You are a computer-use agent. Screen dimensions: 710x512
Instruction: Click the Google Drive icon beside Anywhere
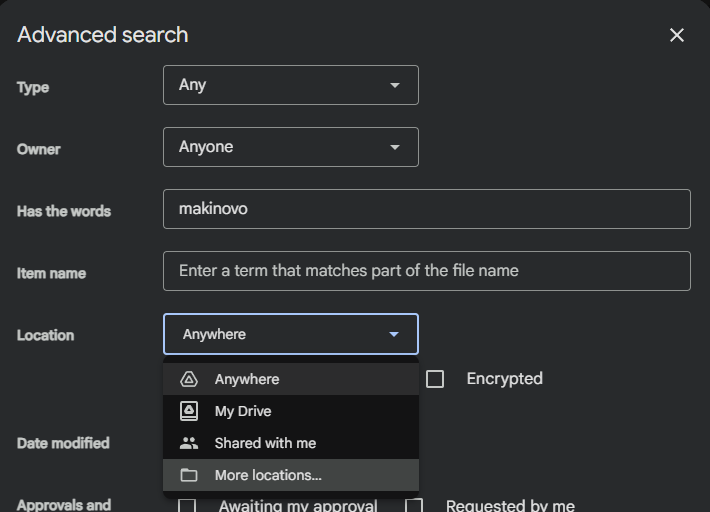click(189, 379)
